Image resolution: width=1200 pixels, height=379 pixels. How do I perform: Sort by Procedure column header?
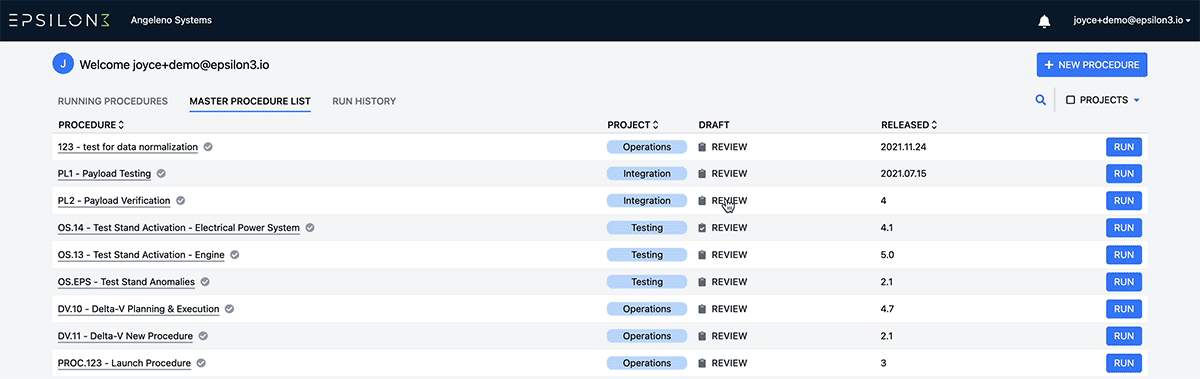(x=91, y=125)
